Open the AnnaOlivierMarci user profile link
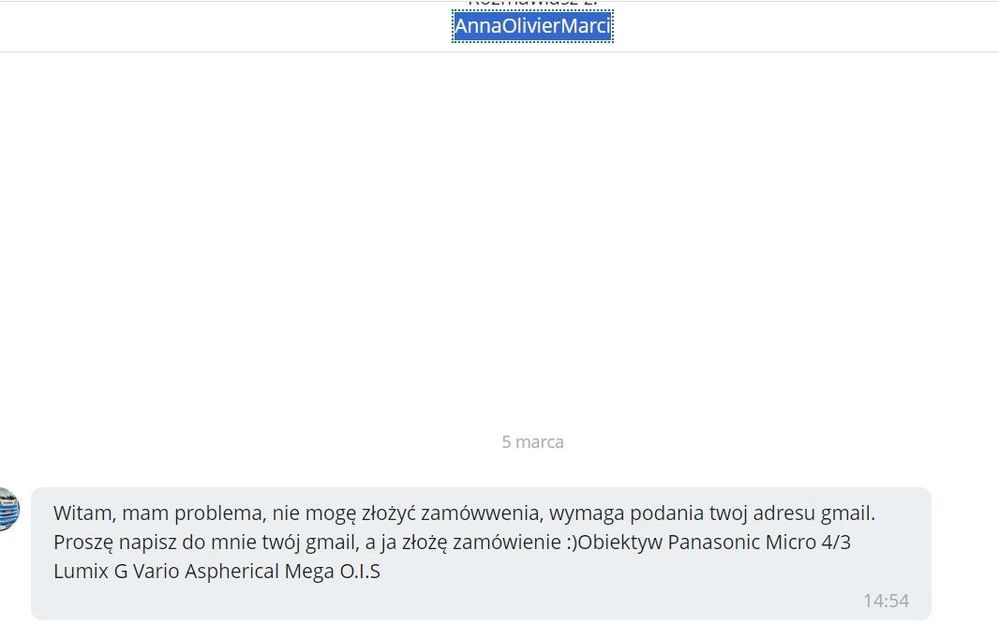 click(x=532, y=26)
